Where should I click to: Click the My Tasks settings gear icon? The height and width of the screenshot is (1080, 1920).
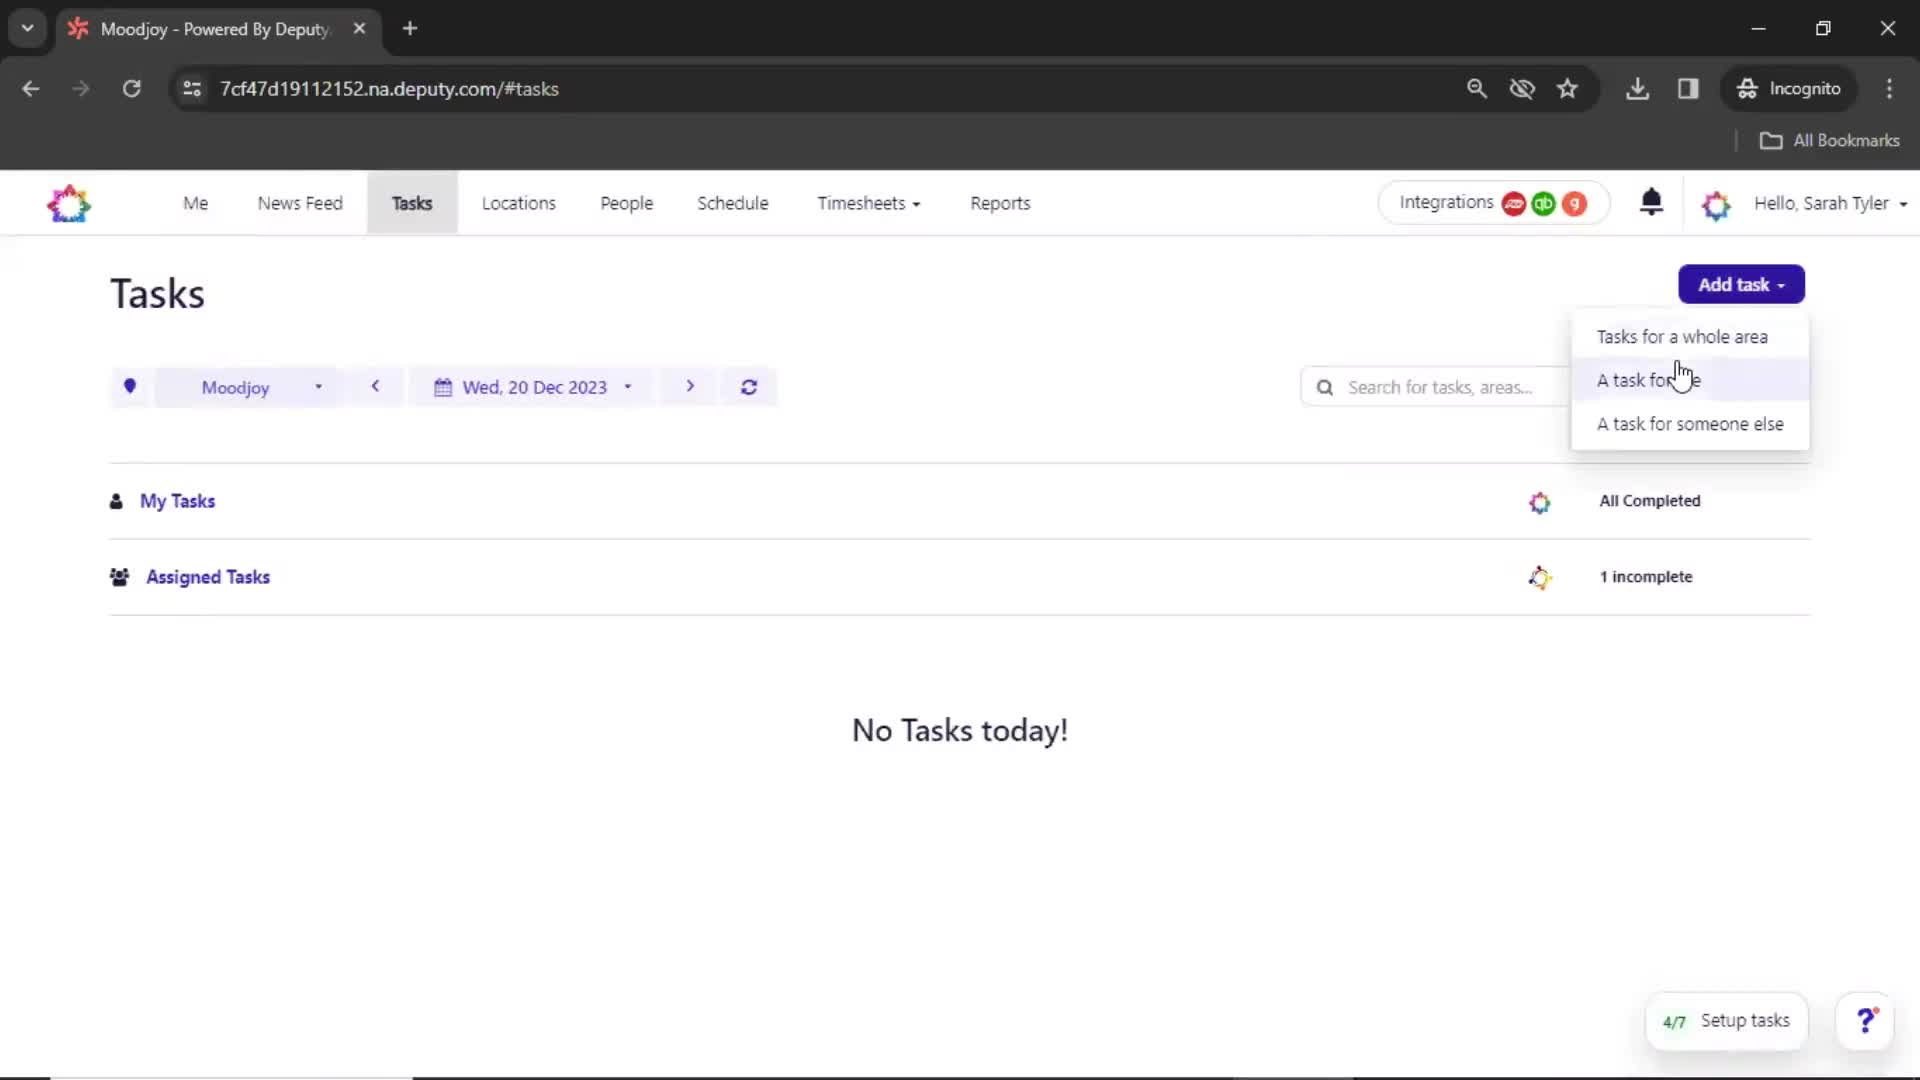[x=1538, y=501]
